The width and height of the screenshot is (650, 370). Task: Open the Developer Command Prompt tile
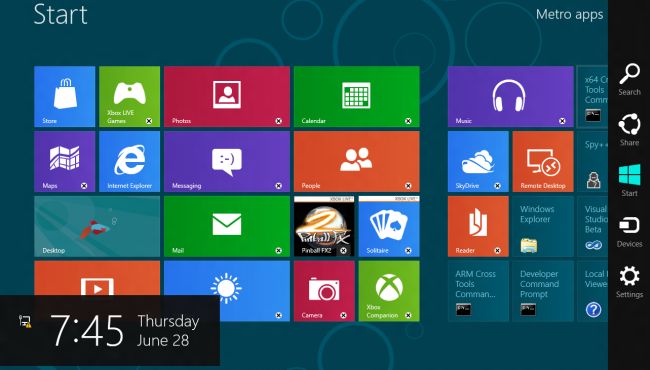pos(543,291)
